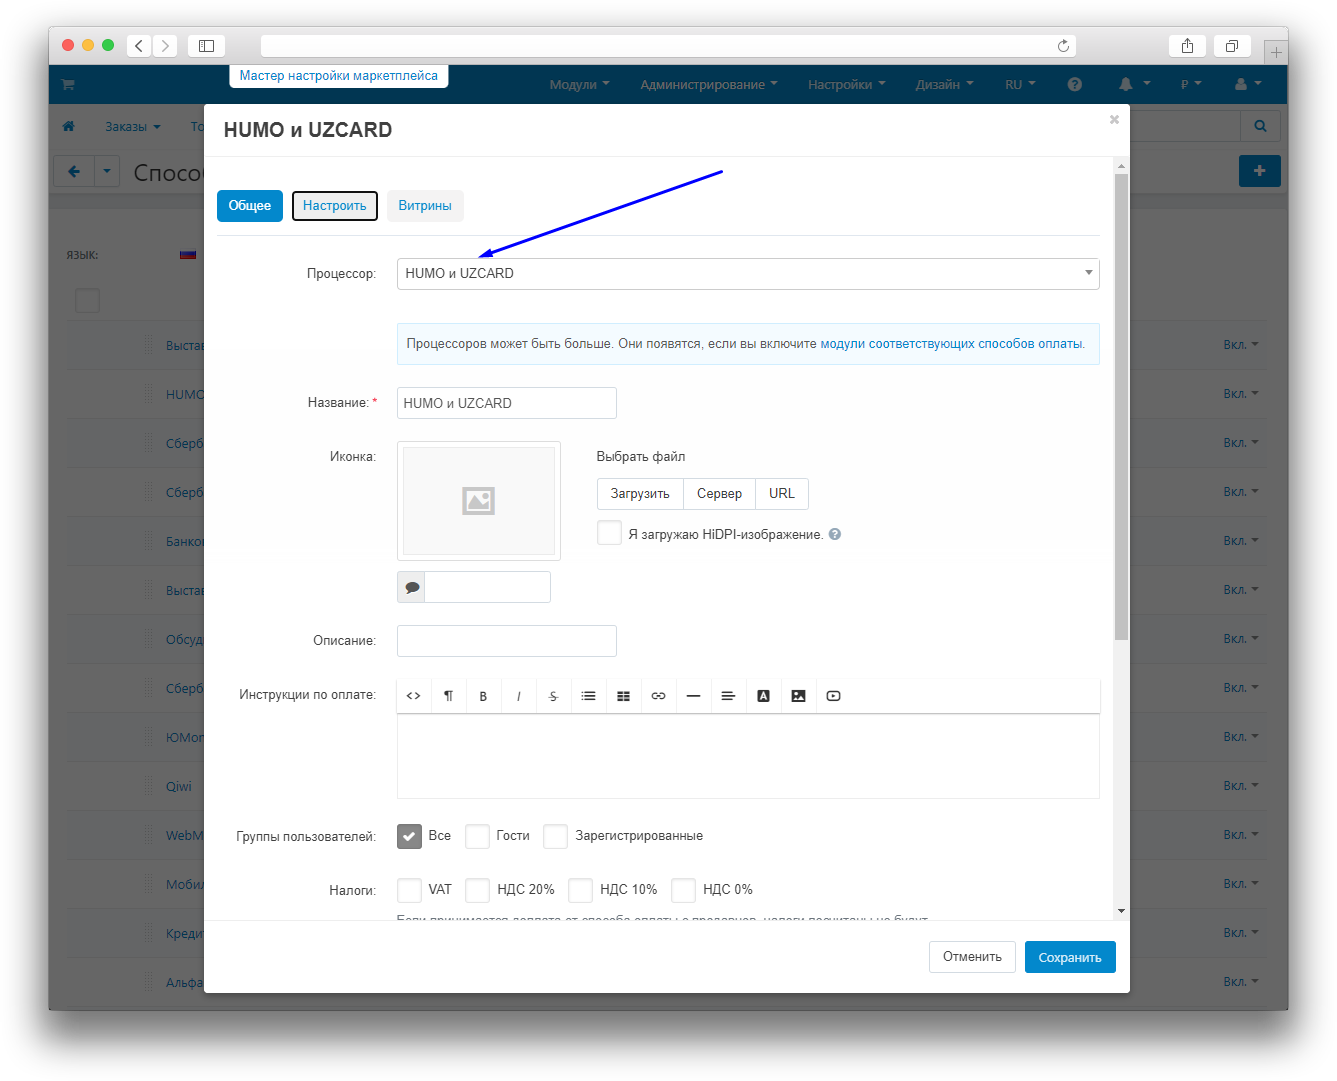1337x1081 pixels.
Task: Insert a table in the editor
Action: click(x=623, y=696)
